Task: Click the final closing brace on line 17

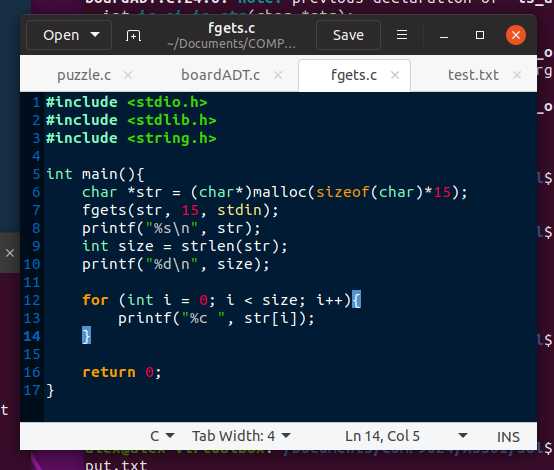Action: pyautogui.click(x=50, y=391)
